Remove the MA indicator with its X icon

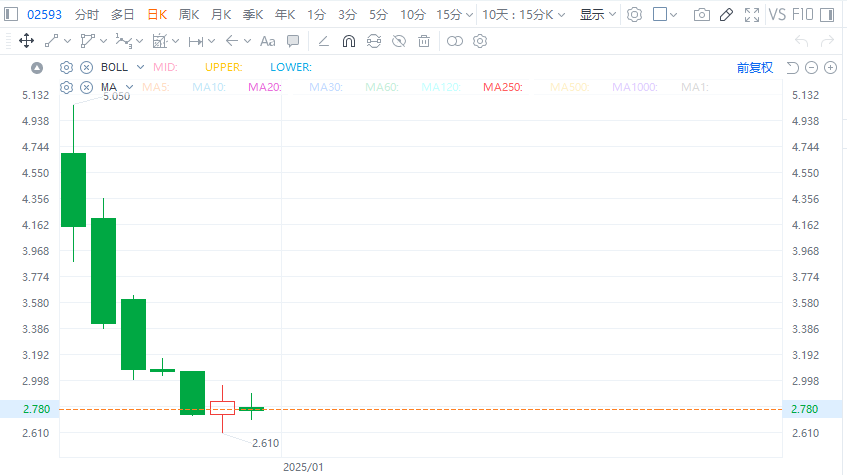click(86, 88)
